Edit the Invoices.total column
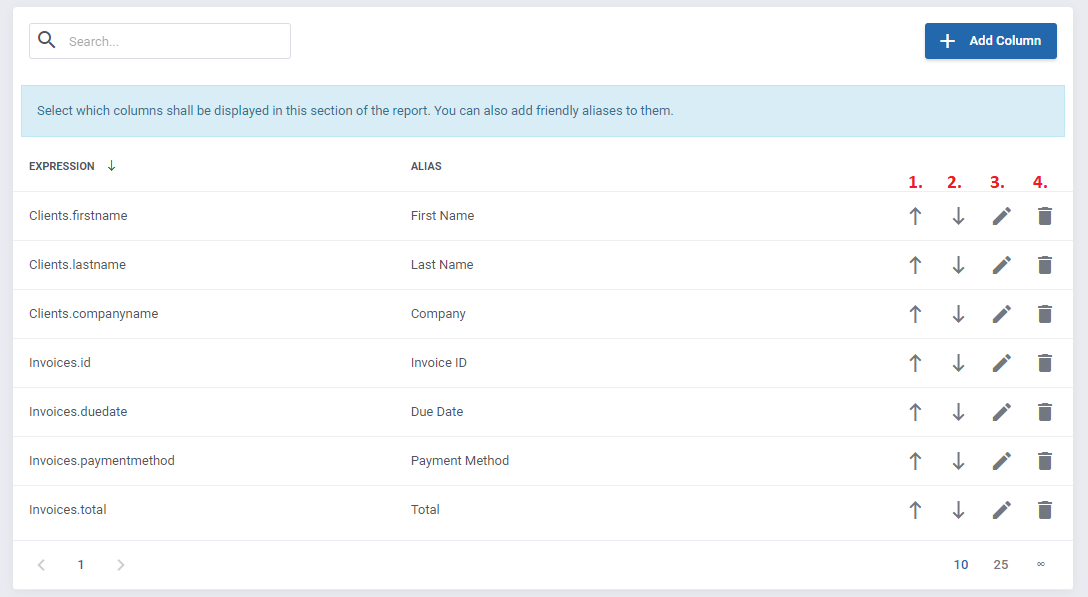1088x597 pixels. coord(1001,510)
